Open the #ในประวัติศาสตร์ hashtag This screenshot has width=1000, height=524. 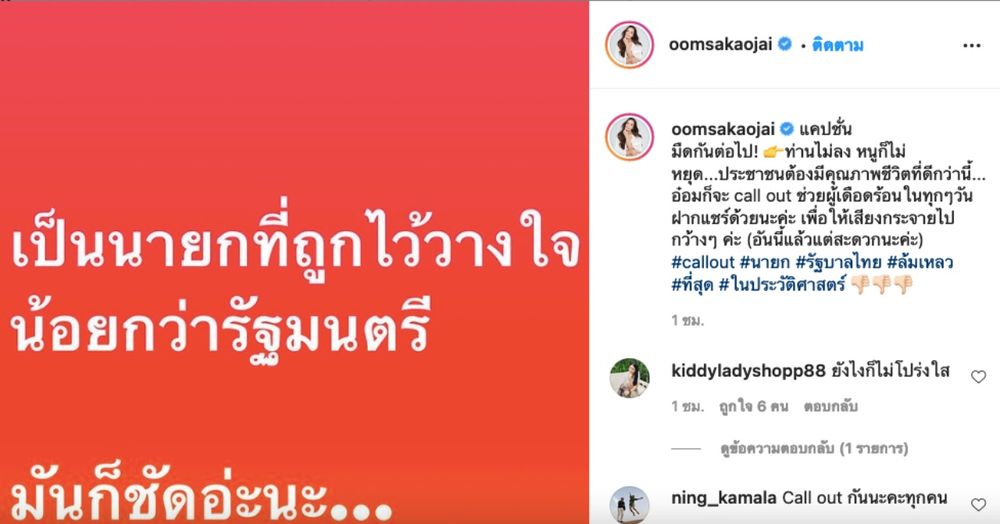[782, 284]
